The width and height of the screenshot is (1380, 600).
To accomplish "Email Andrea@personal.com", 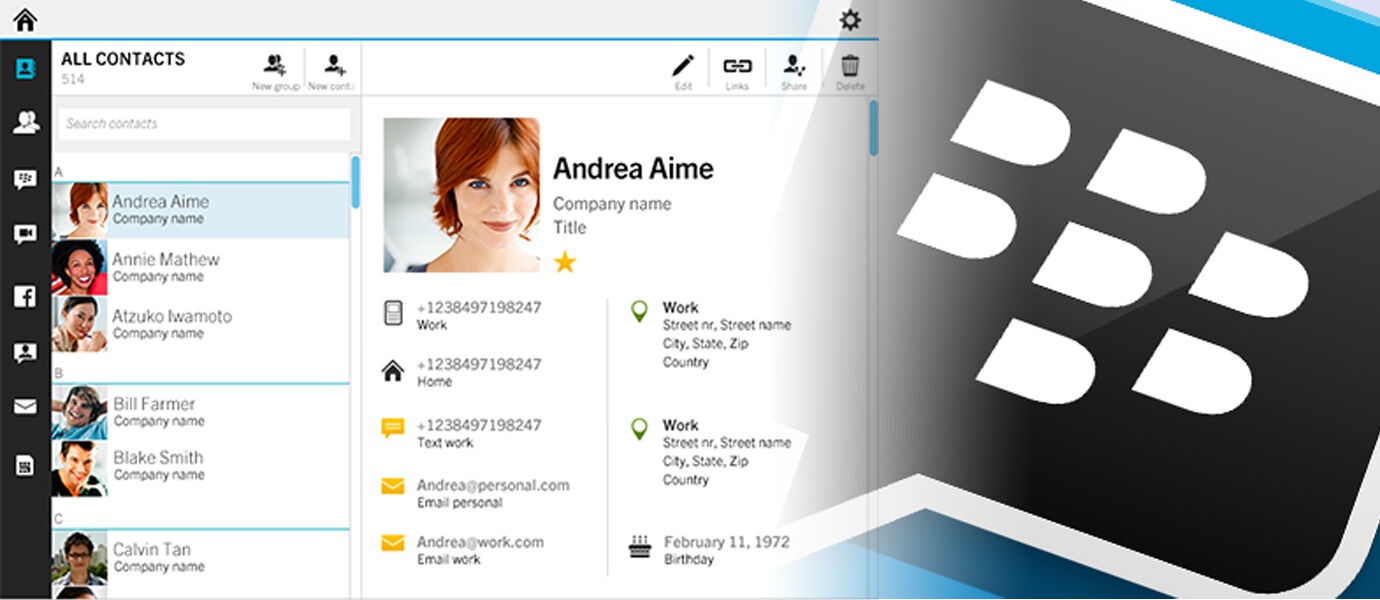I will click(x=493, y=485).
